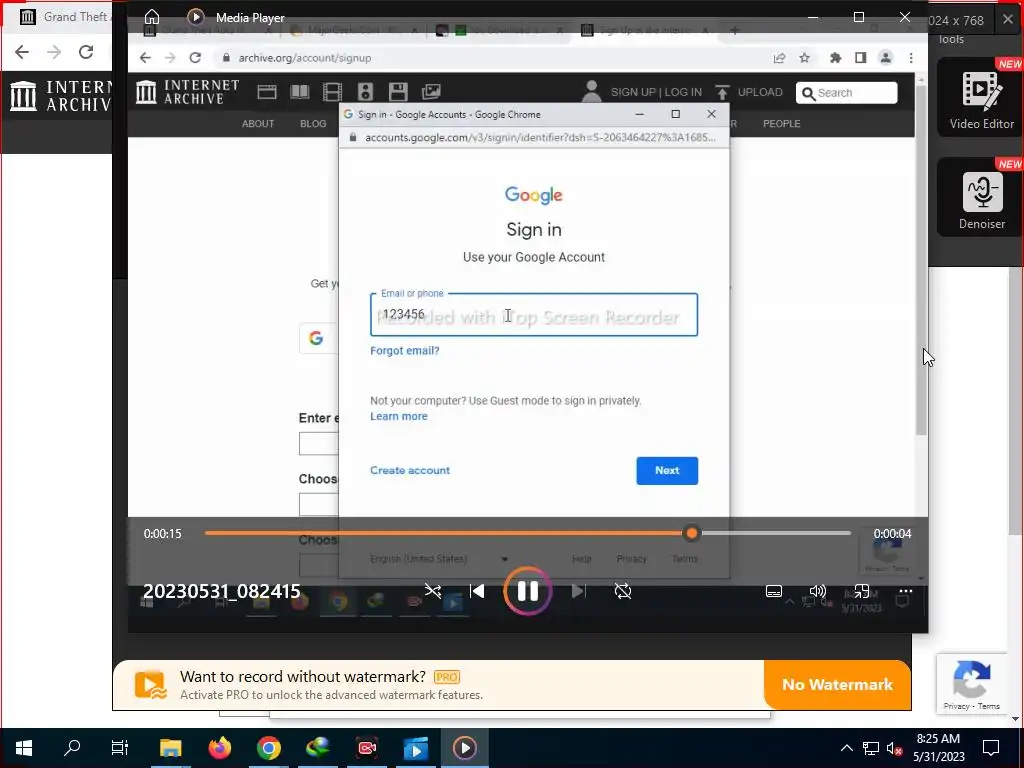Open the Learn more link about Guest mode

398,416
